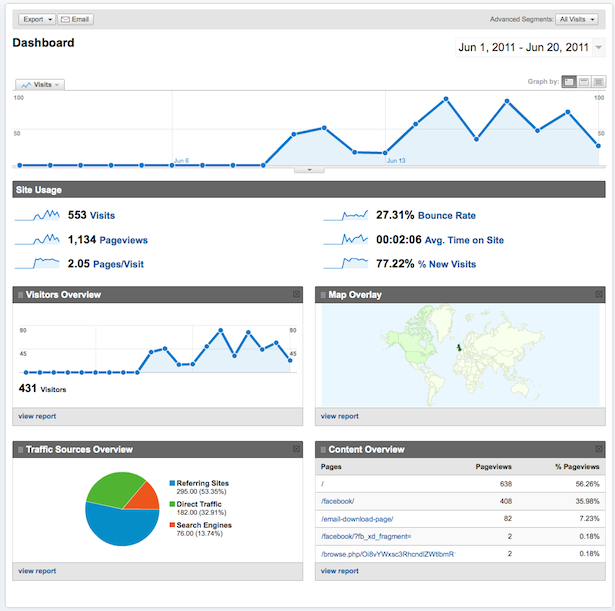Open the Bounce Rate report link
Screen dimensions: 615x611
coord(447,215)
